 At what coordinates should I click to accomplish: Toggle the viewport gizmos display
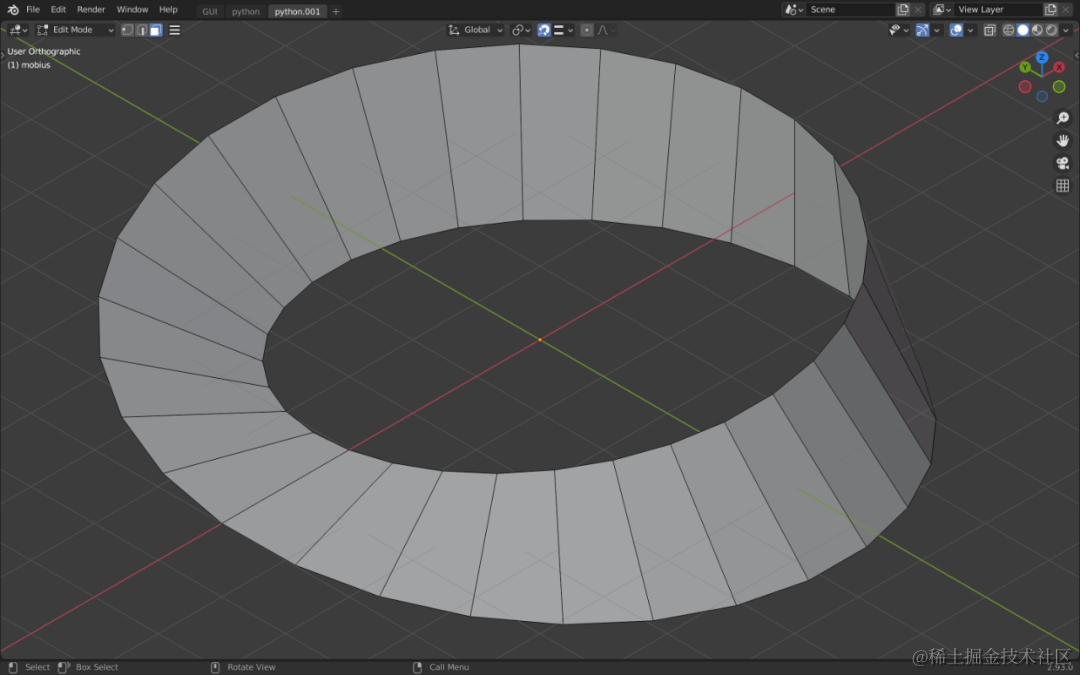[x=922, y=30]
